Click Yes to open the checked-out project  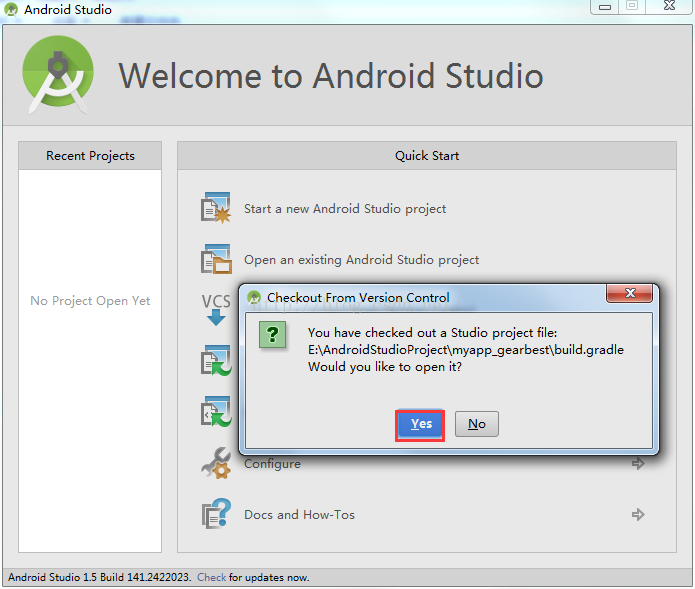pyautogui.click(x=420, y=424)
